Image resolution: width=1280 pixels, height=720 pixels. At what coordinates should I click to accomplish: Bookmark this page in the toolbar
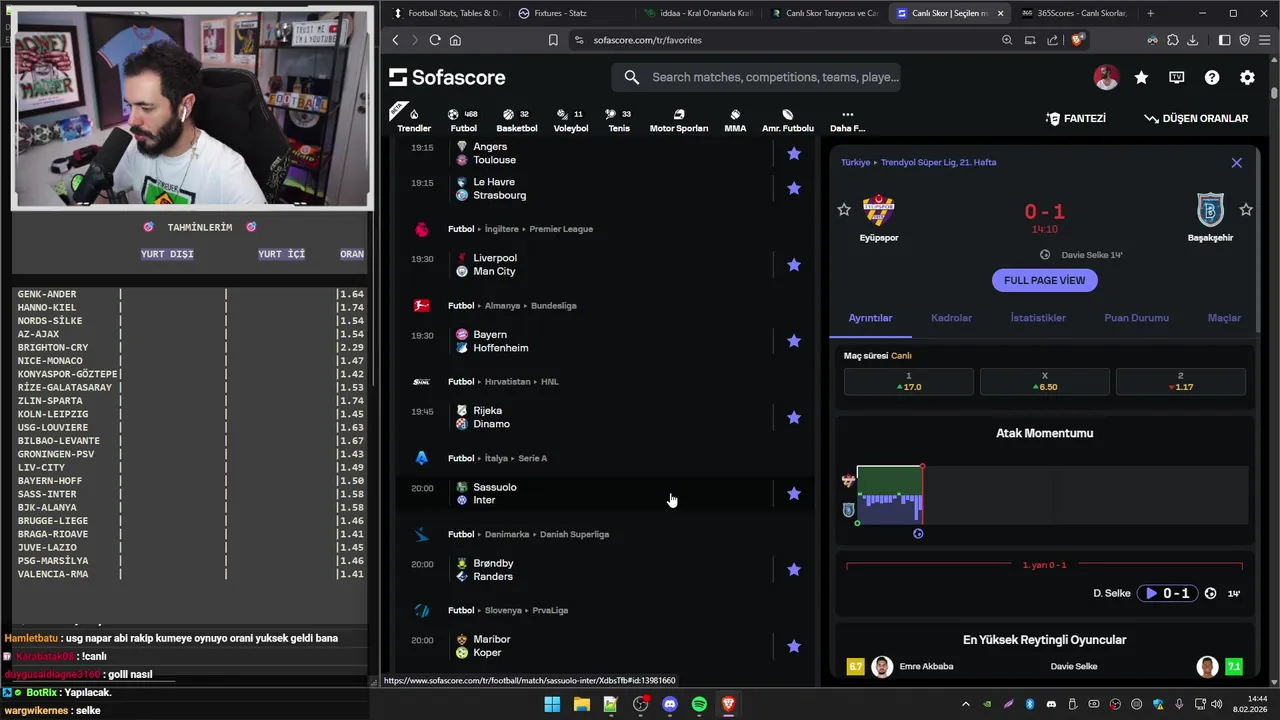(553, 40)
